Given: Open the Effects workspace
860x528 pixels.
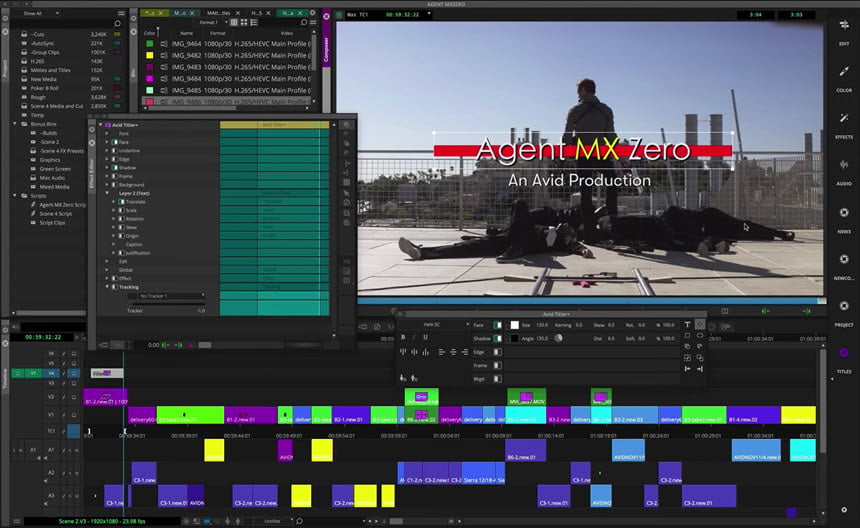Looking at the screenshot, I should 843,119.
